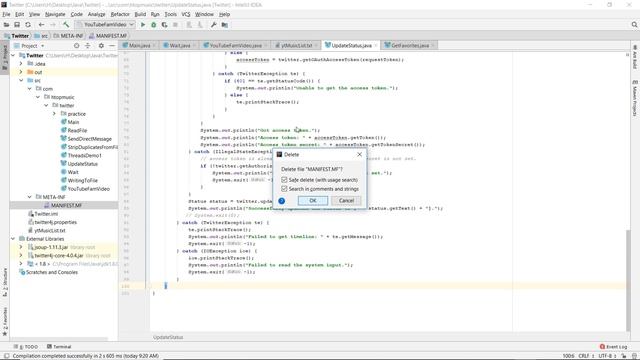Open the TODO tool window
Image resolution: width=640 pixels, height=360 pixels.
pyautogui.click(x=26, y=347)
